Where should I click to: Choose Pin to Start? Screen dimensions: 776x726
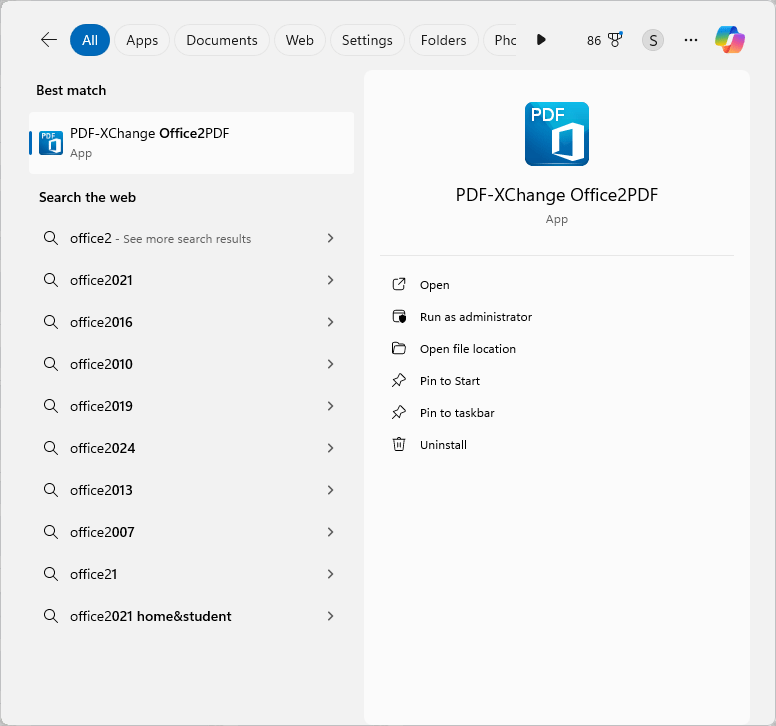pyautogui.click(x=557, y=381)
